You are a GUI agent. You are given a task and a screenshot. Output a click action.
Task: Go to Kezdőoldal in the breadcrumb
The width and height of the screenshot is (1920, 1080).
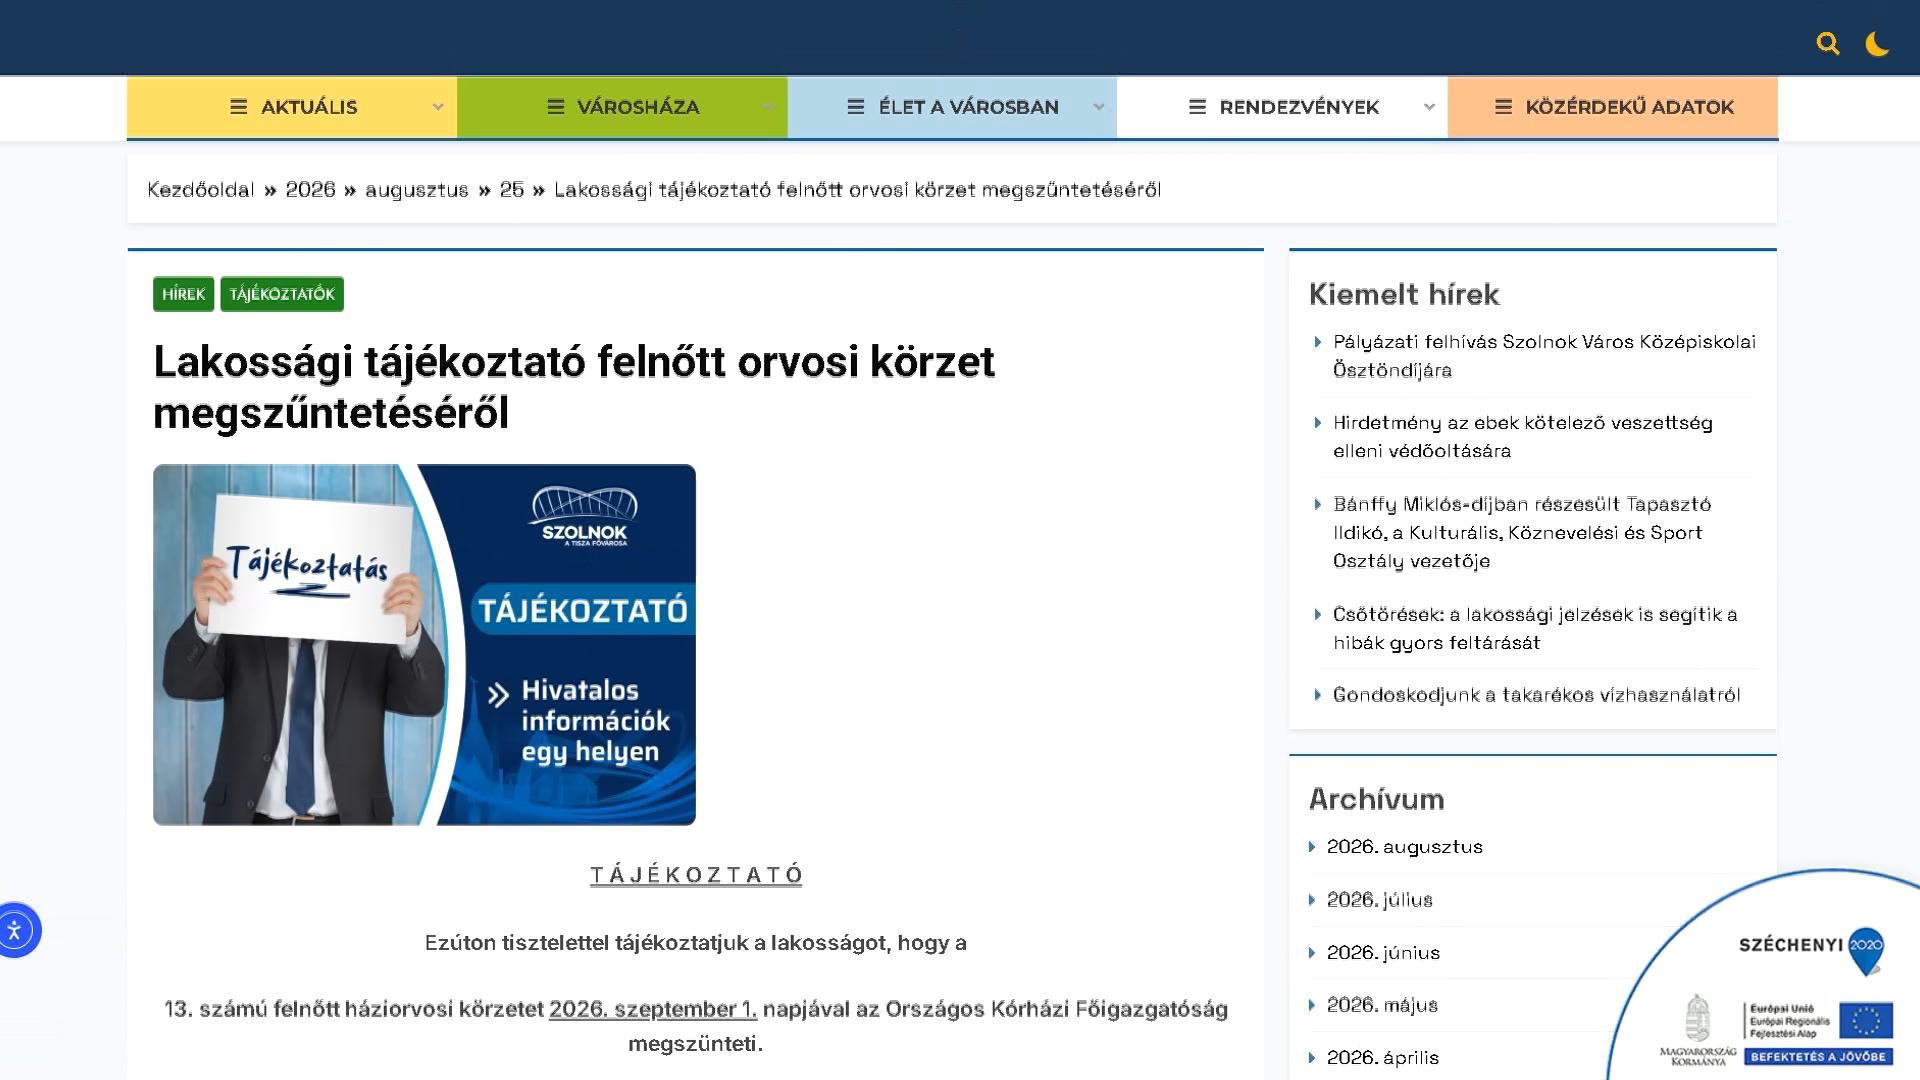[201, 190]
